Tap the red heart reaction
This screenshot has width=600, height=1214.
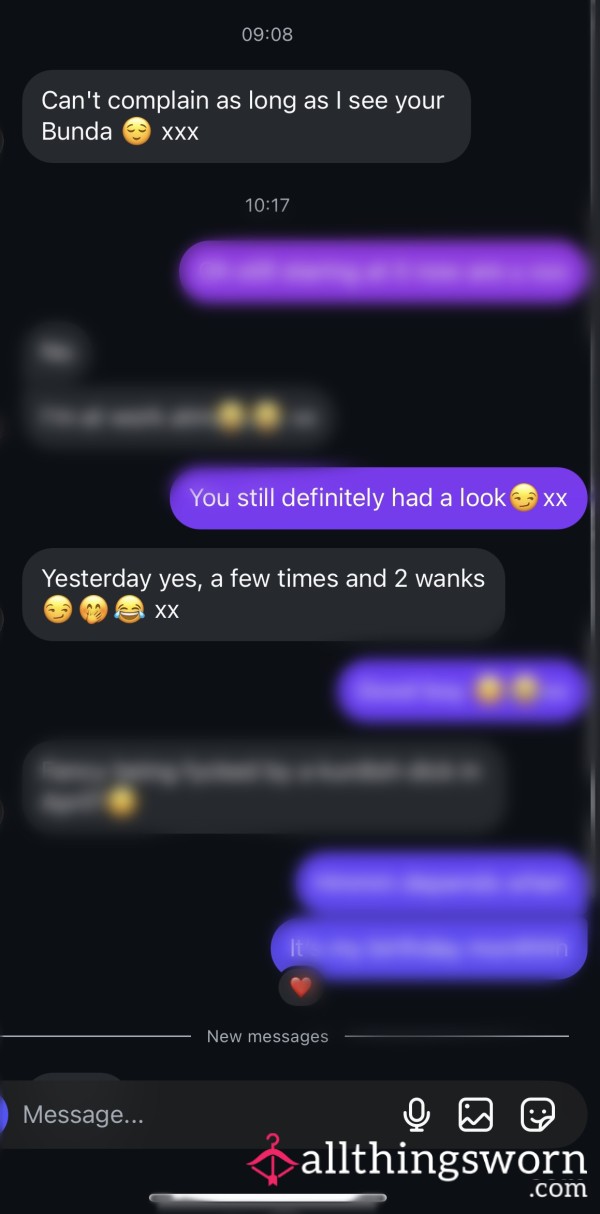tap(301, 987)
